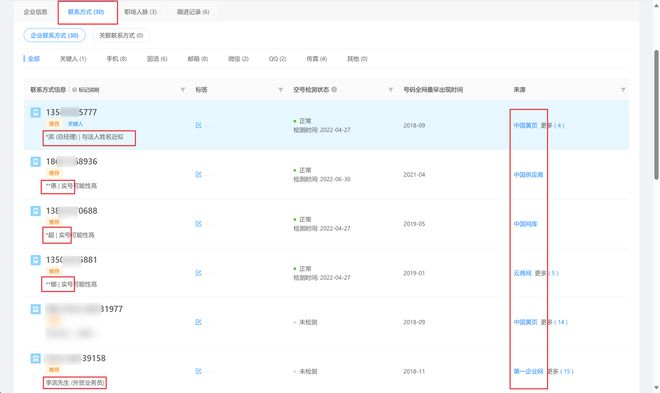Viewport: 660px width, 393px height.
Task: Filter by 微信 (2)
Action: tap(238, 58)
